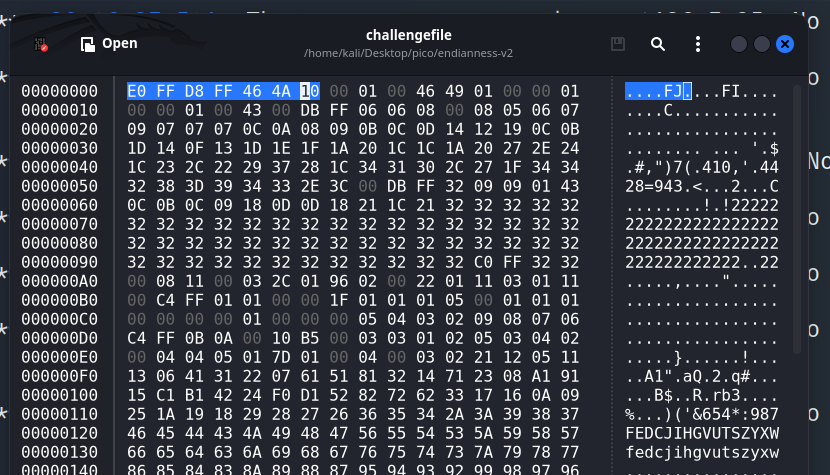This screenshot has width=830, height=475.
Task: Click the GHex app icon in header
Action: (41, 44)
